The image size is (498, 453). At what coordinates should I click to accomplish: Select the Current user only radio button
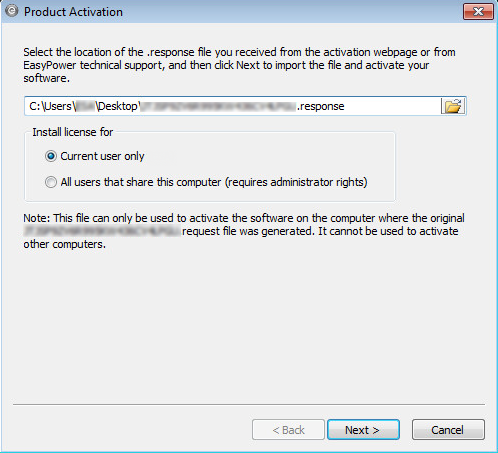tap(51, 156)
